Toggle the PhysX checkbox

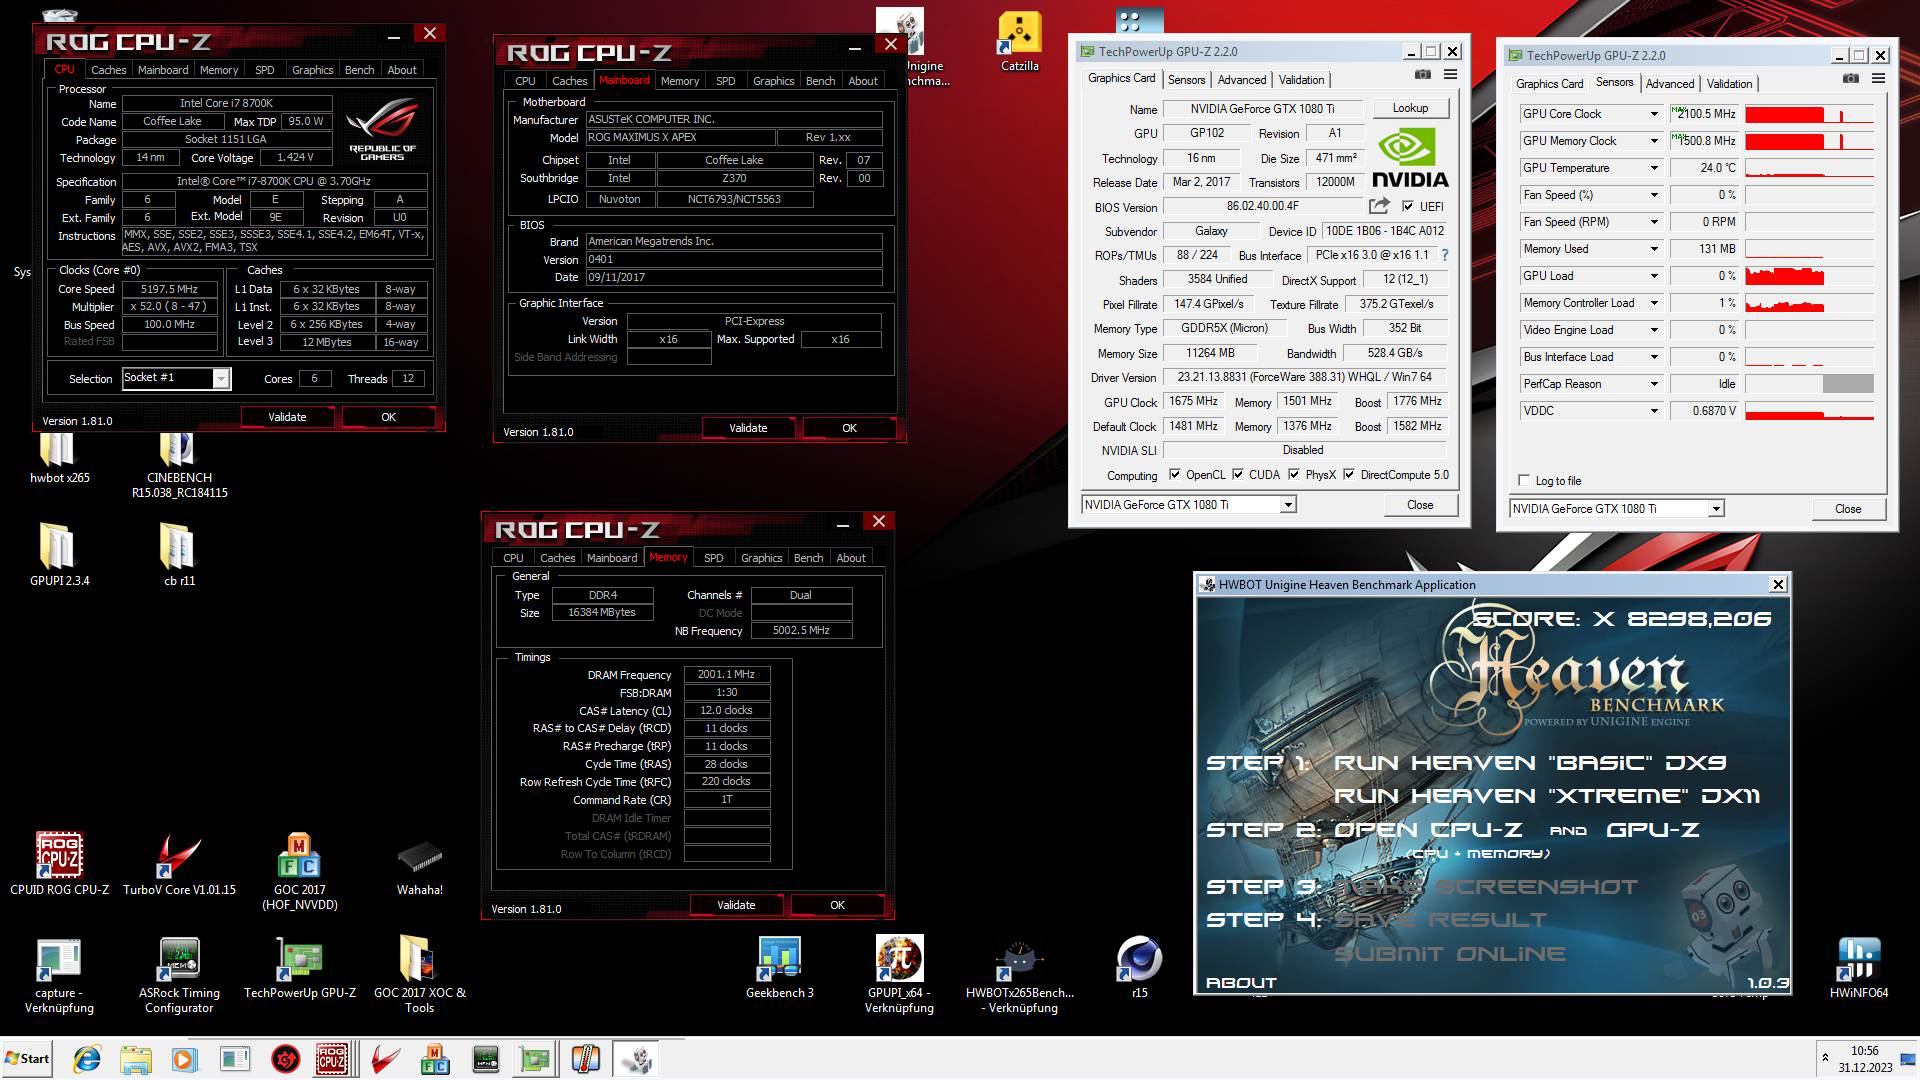1294,475
